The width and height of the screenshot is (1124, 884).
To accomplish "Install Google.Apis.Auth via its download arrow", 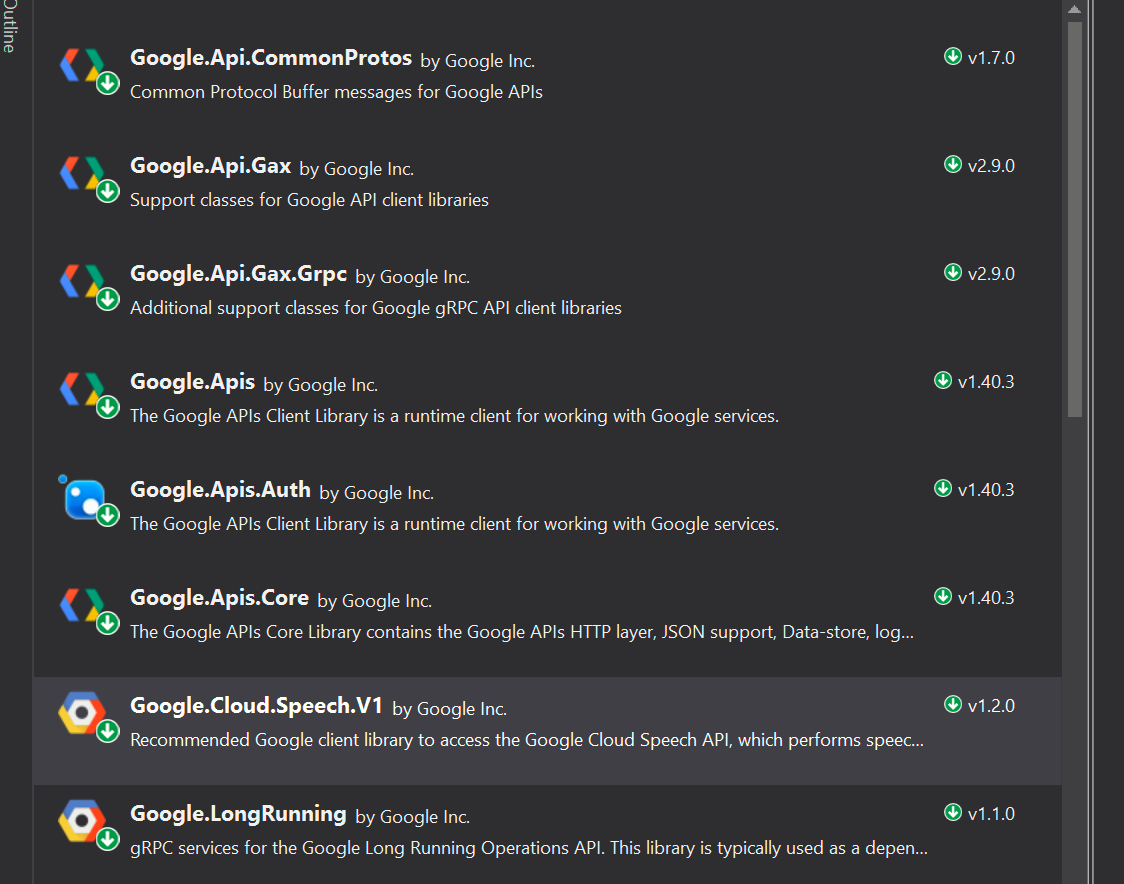I will click(x=943, y=489).
